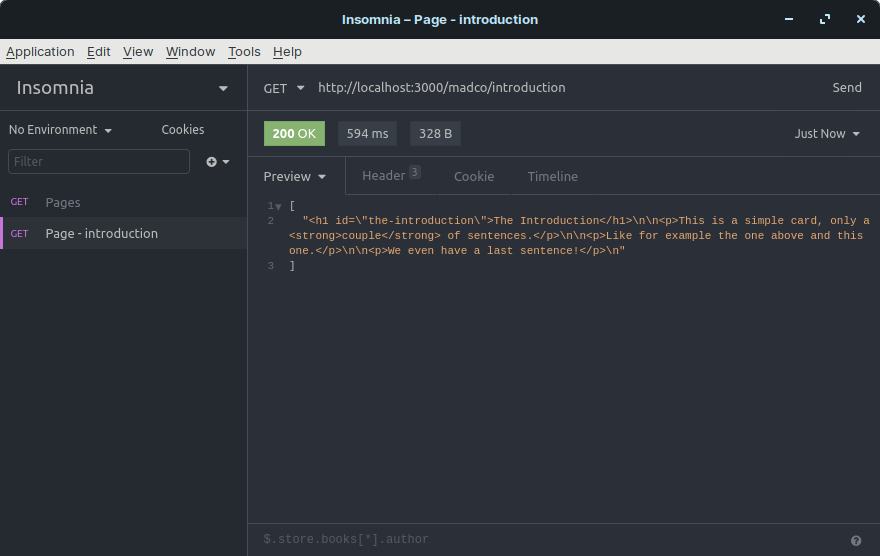Click the 200 OK status badge
880x556 pixels.
[294, 134]
